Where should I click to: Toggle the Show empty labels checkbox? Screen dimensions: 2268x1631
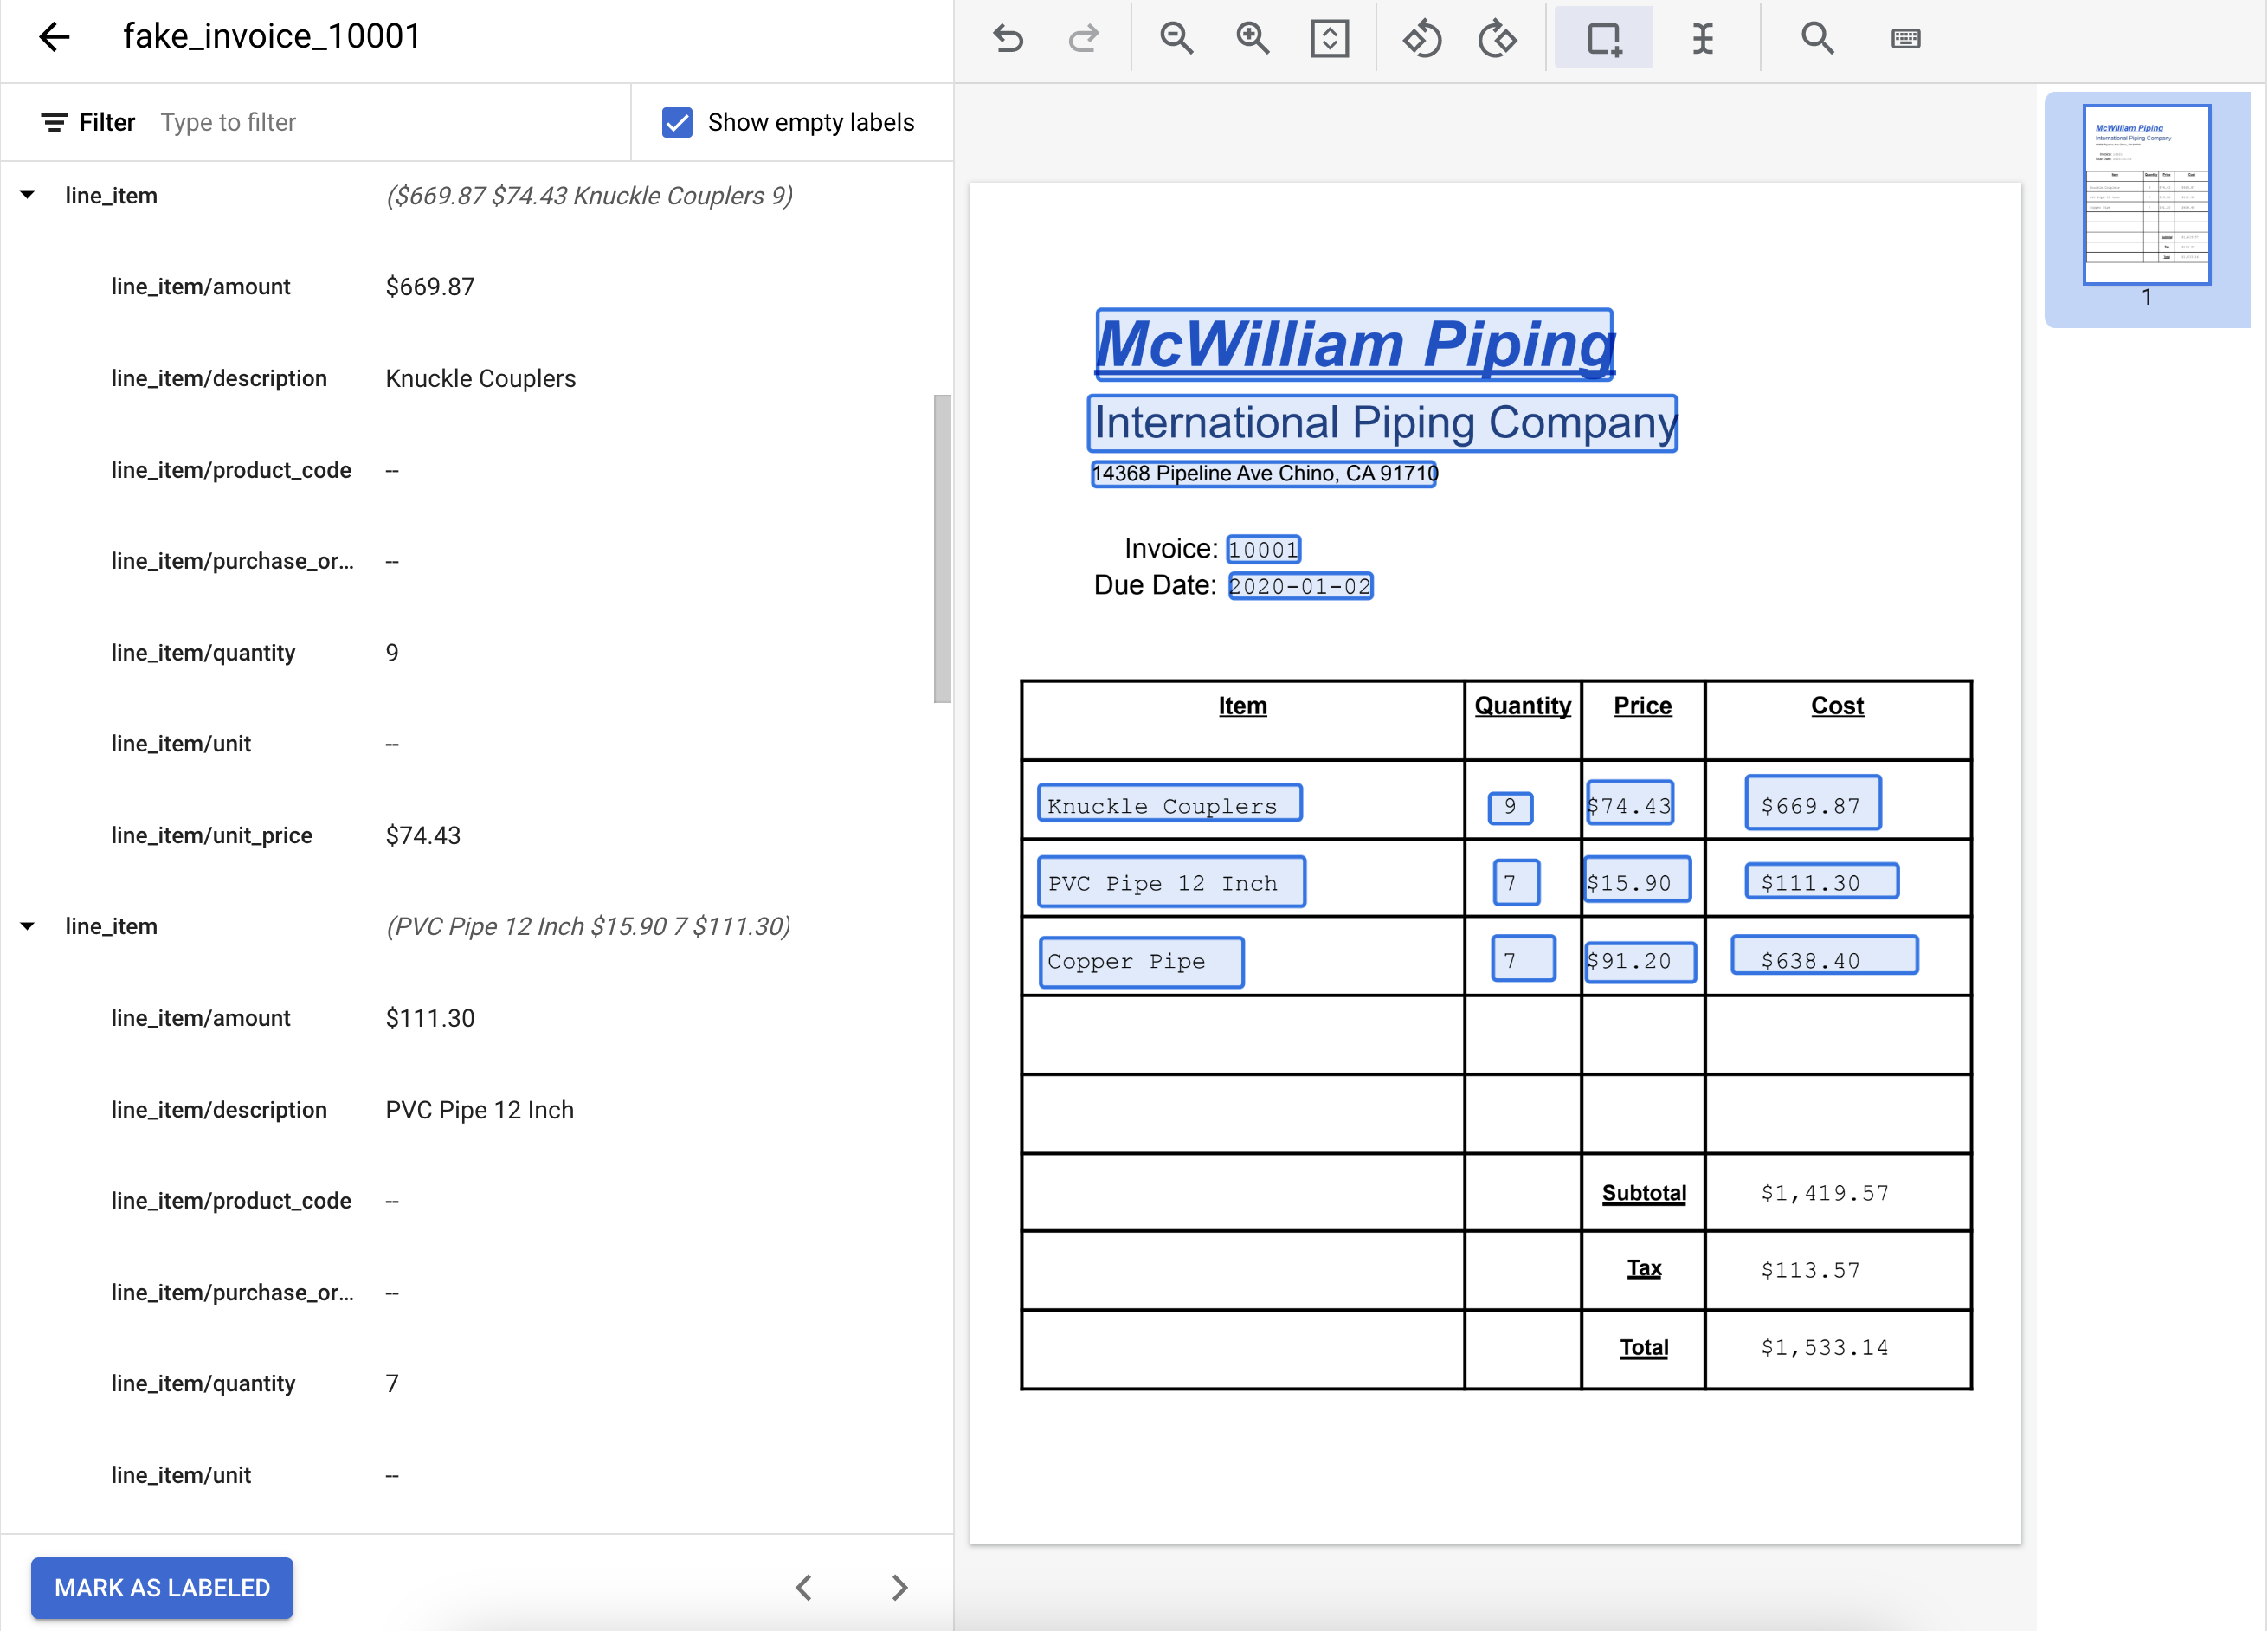677,122
